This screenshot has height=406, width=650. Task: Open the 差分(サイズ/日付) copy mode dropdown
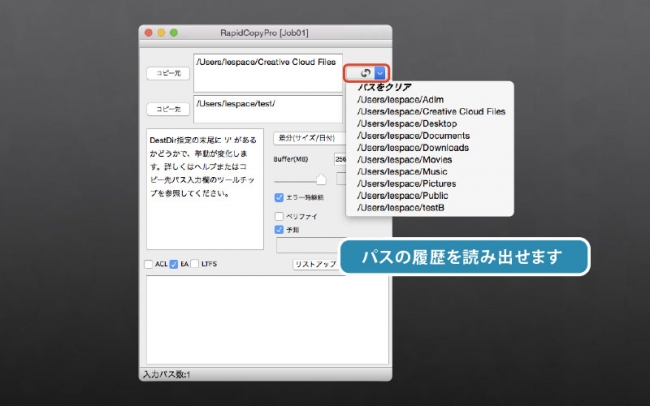pyautogui.click(x=310, y=138)
